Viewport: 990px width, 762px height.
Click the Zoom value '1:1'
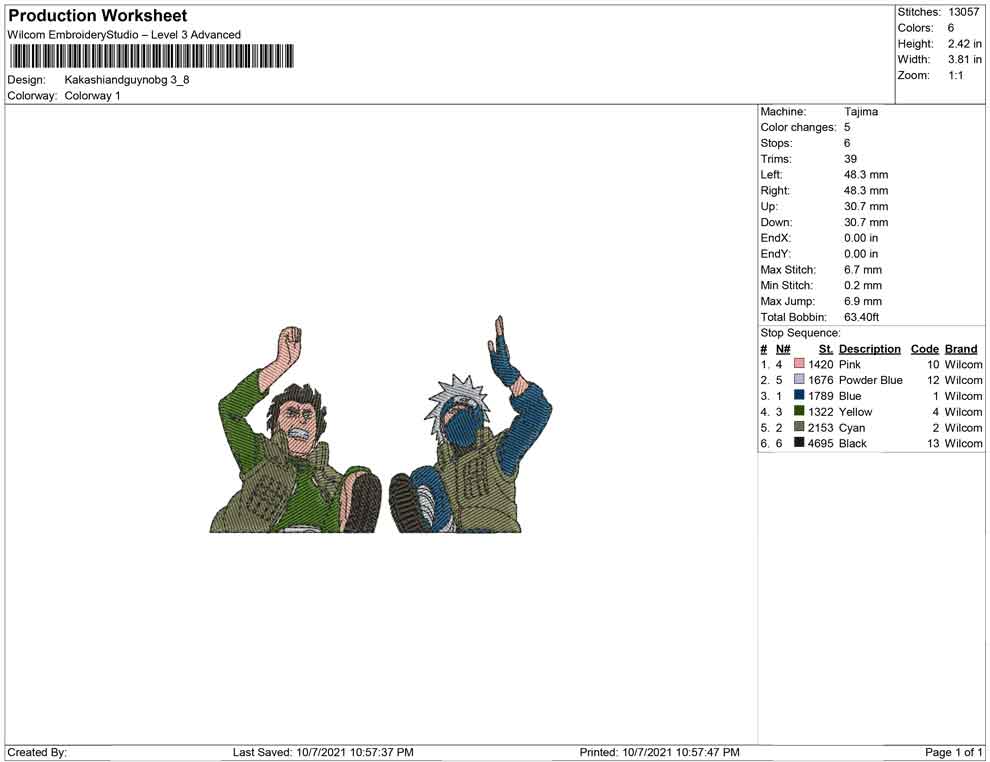point(955,75)
